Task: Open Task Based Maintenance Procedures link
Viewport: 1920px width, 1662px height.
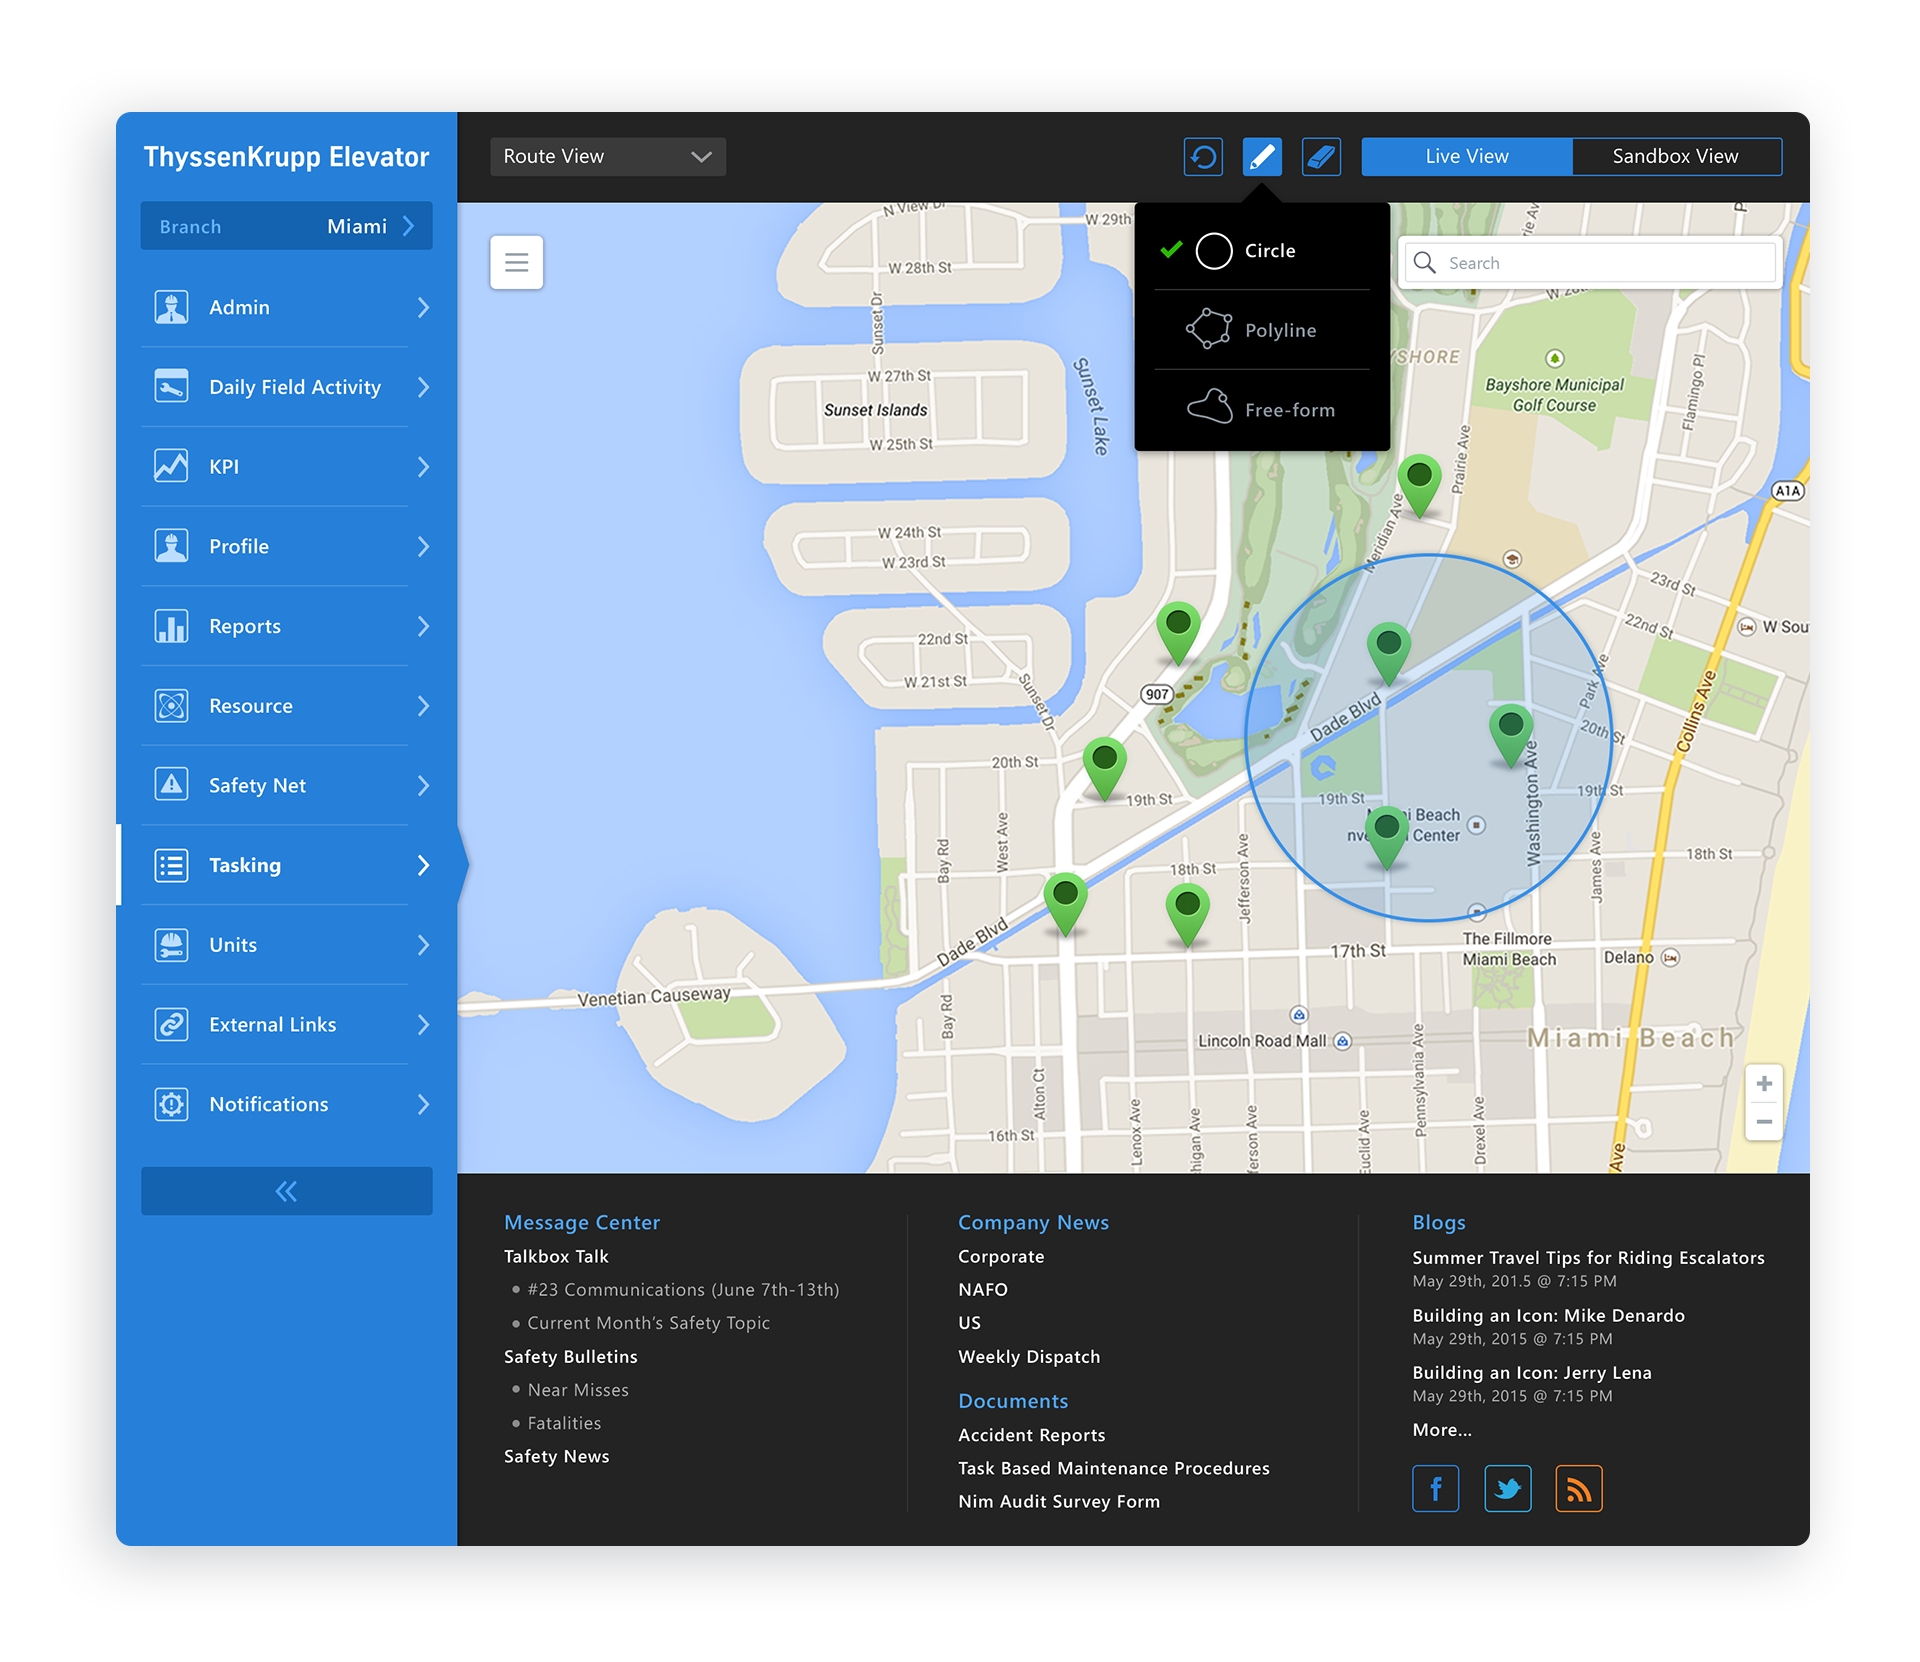Action: [x=1114, y=1469]
